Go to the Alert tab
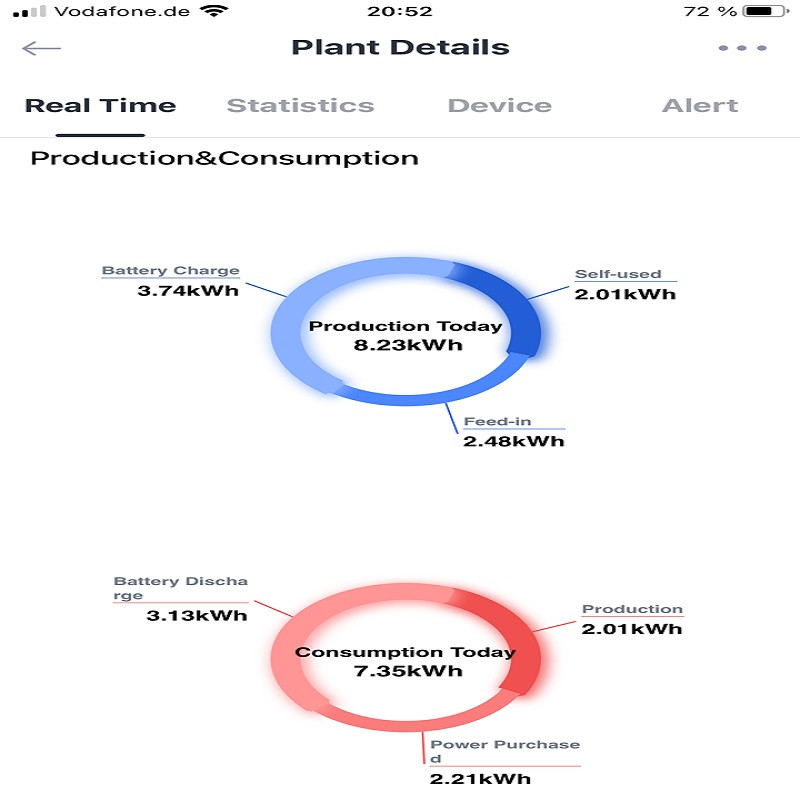The width and height of the screenshot is (800, 800). pyautogui.click(x=700, y=106)
